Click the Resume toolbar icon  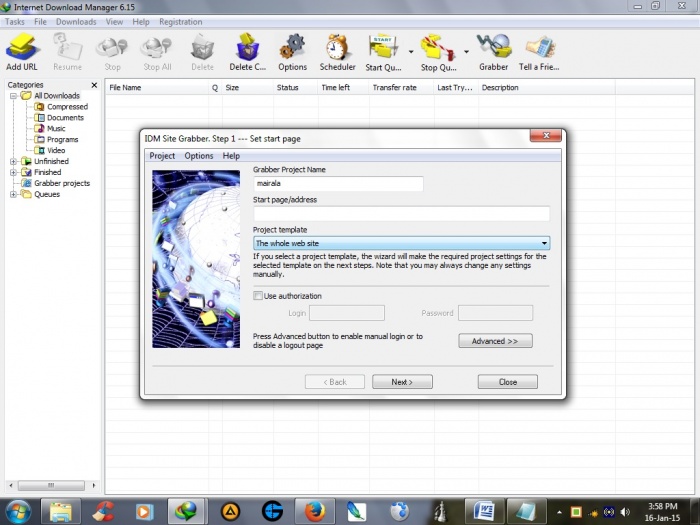coord(67,52)
